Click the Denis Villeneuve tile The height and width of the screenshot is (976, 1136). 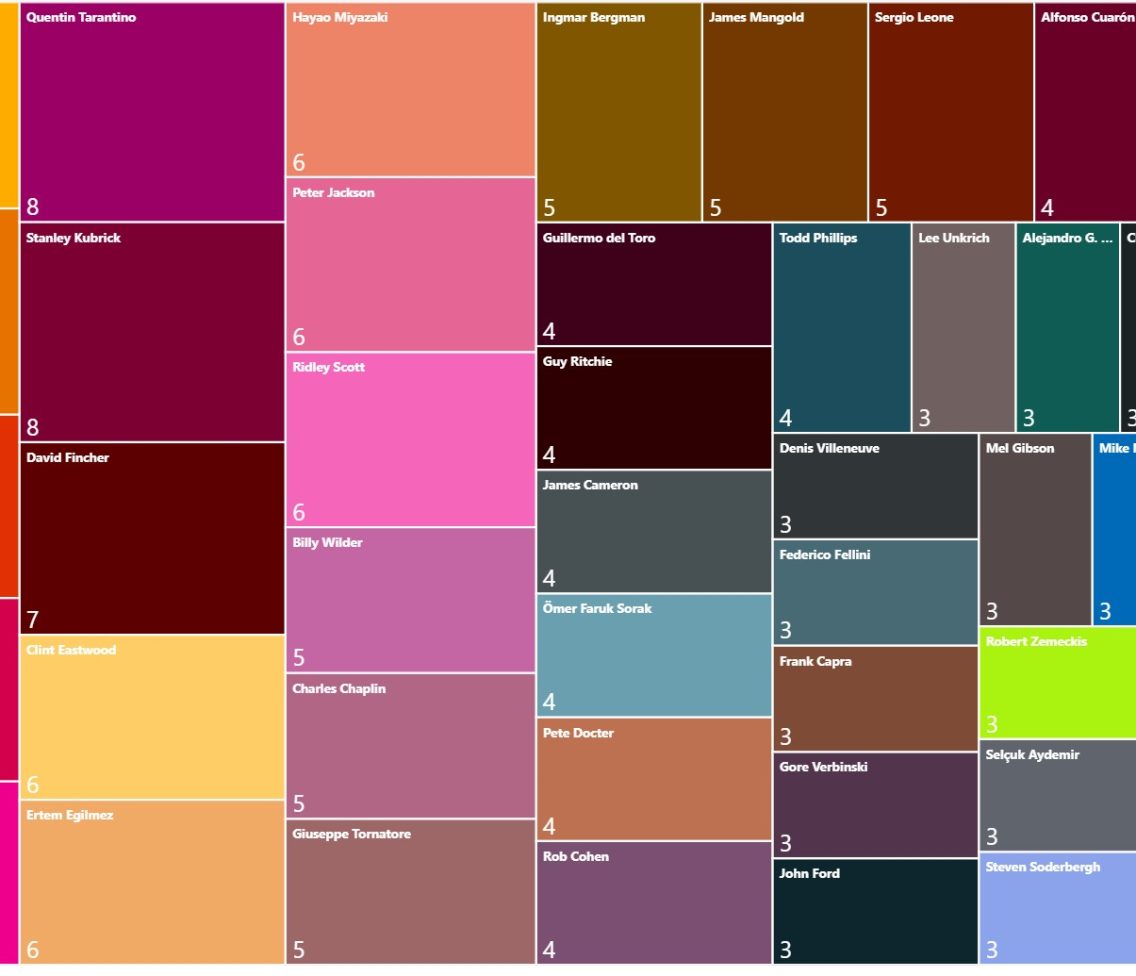click(x=876, y=486)
